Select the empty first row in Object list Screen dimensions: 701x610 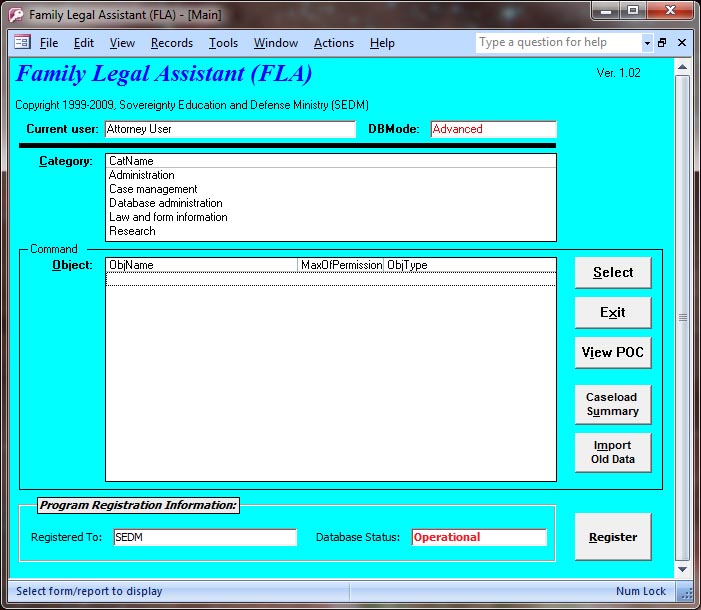click(331, 279)
